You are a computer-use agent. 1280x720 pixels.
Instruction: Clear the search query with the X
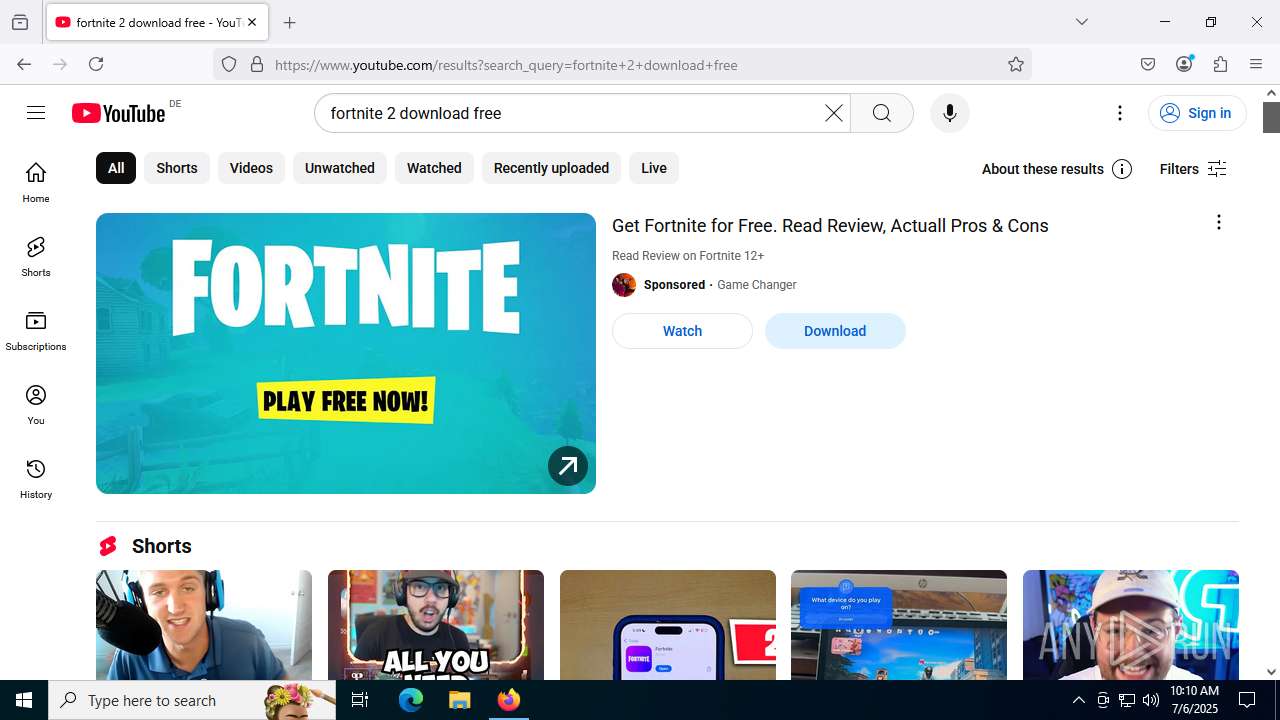click(x=833, y=113)
